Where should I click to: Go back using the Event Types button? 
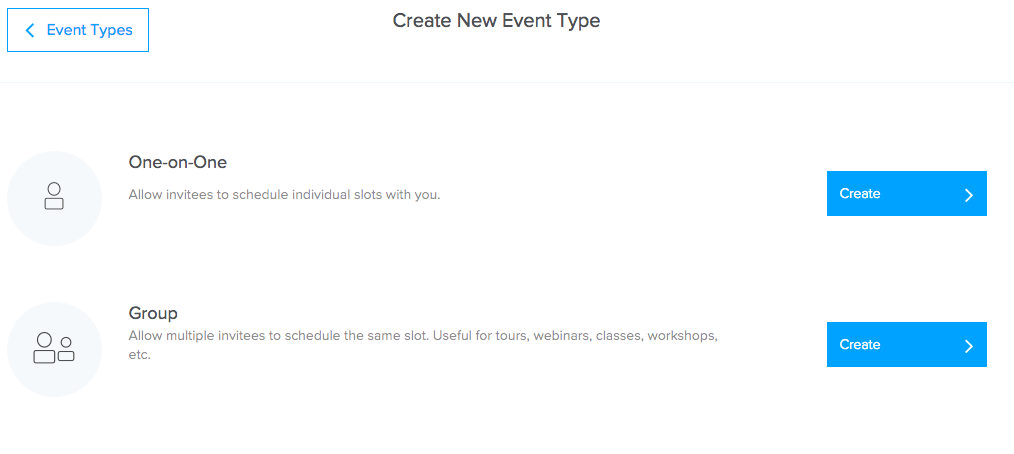click(x=78, y=30)
